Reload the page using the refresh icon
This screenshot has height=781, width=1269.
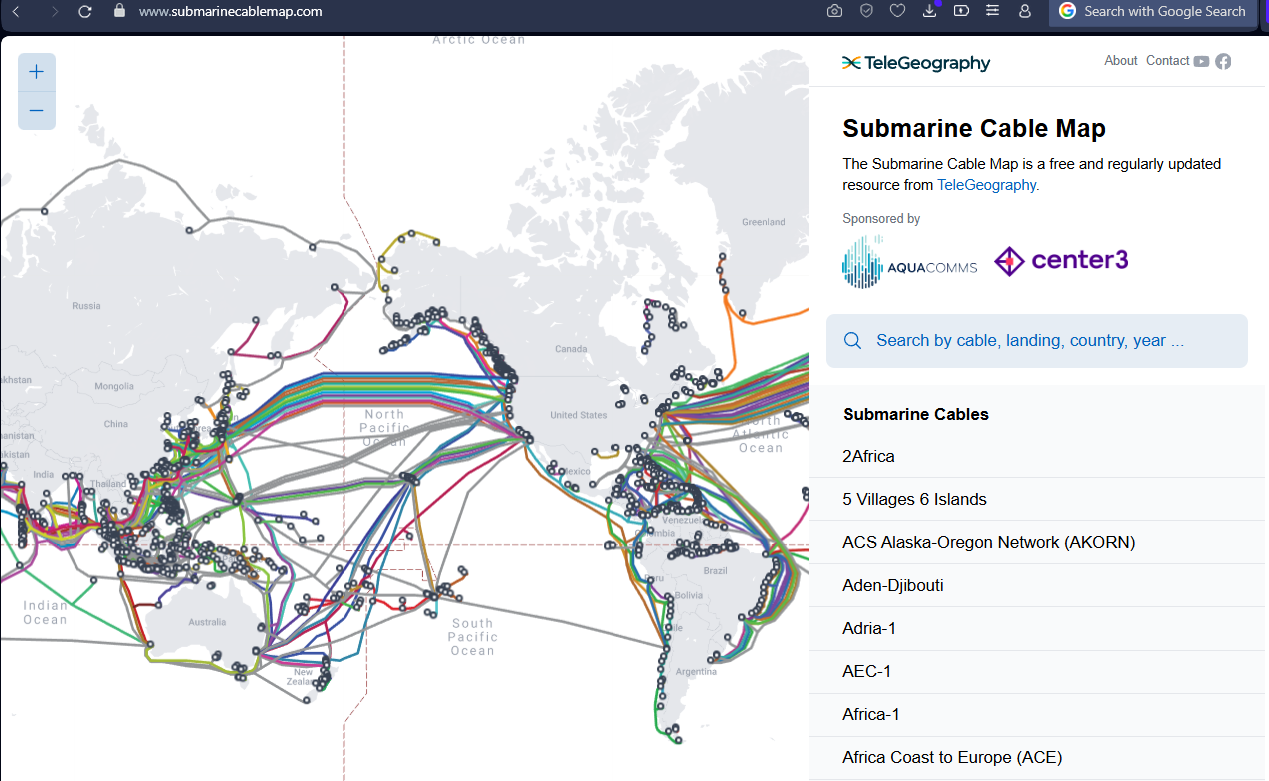point(85,11)
